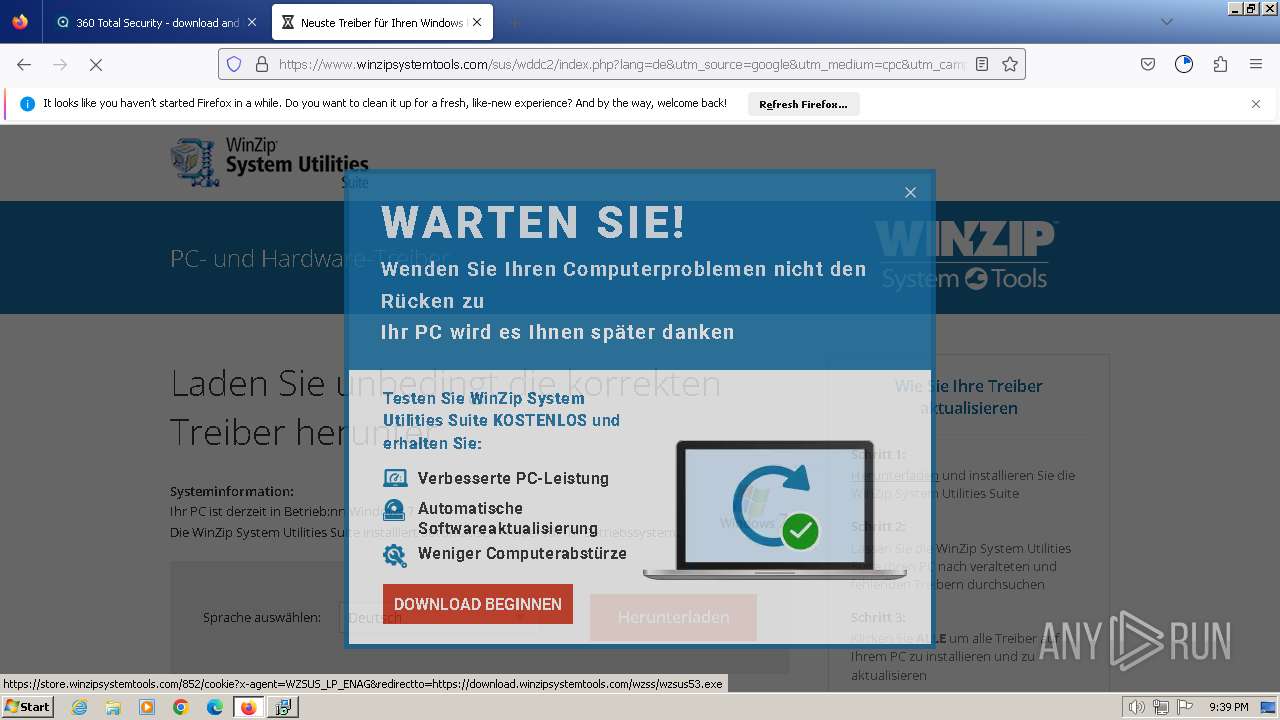Click the Firefox logo in tab bar

coord(20,22)
